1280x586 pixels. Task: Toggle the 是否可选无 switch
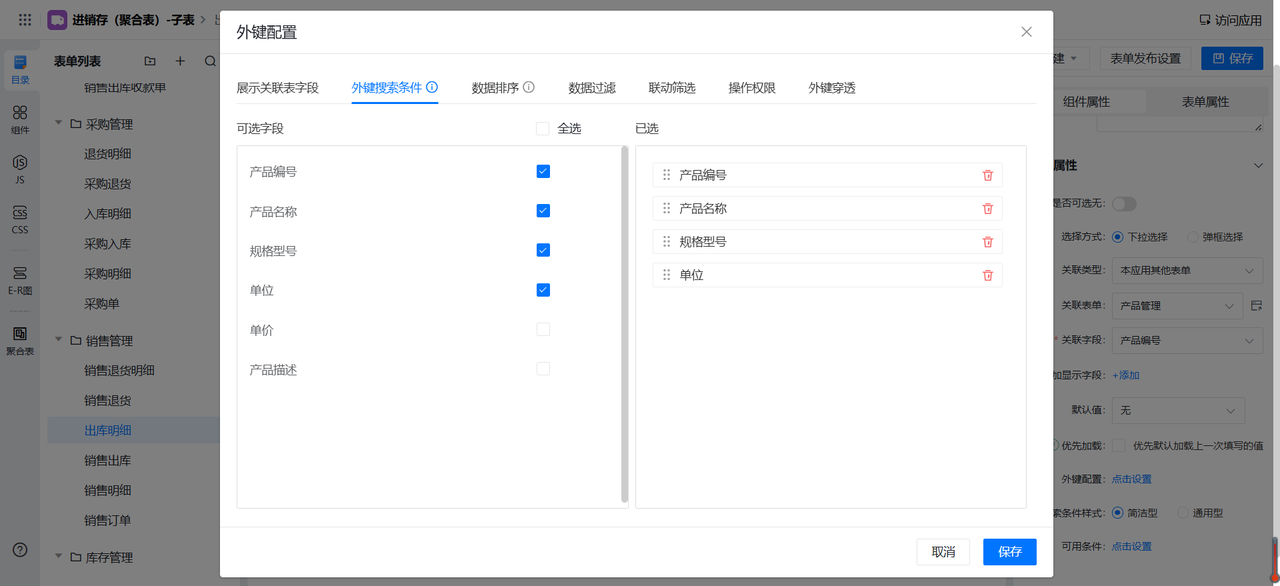(1124, 204)
